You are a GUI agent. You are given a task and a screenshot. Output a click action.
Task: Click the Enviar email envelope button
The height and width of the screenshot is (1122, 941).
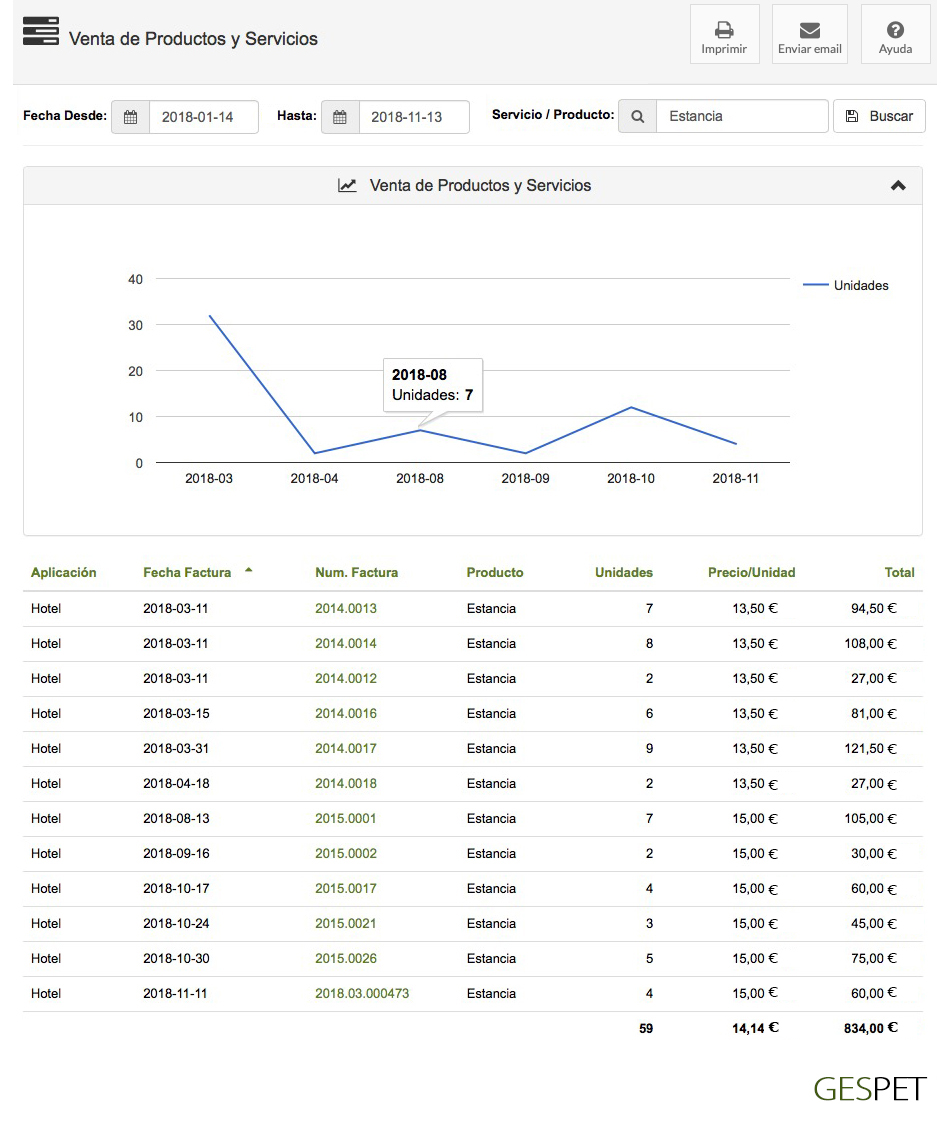[809, 35]
